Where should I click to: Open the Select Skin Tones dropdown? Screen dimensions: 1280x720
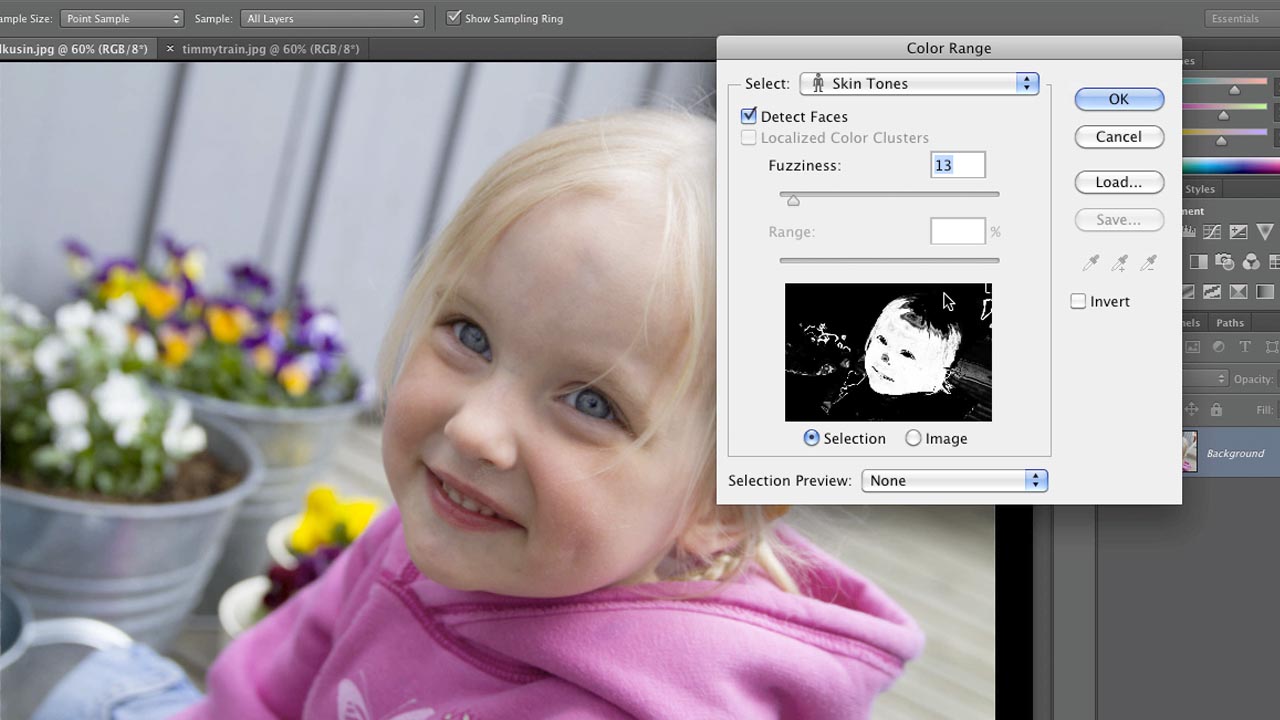pyautogui.click(x=919, y=84)
